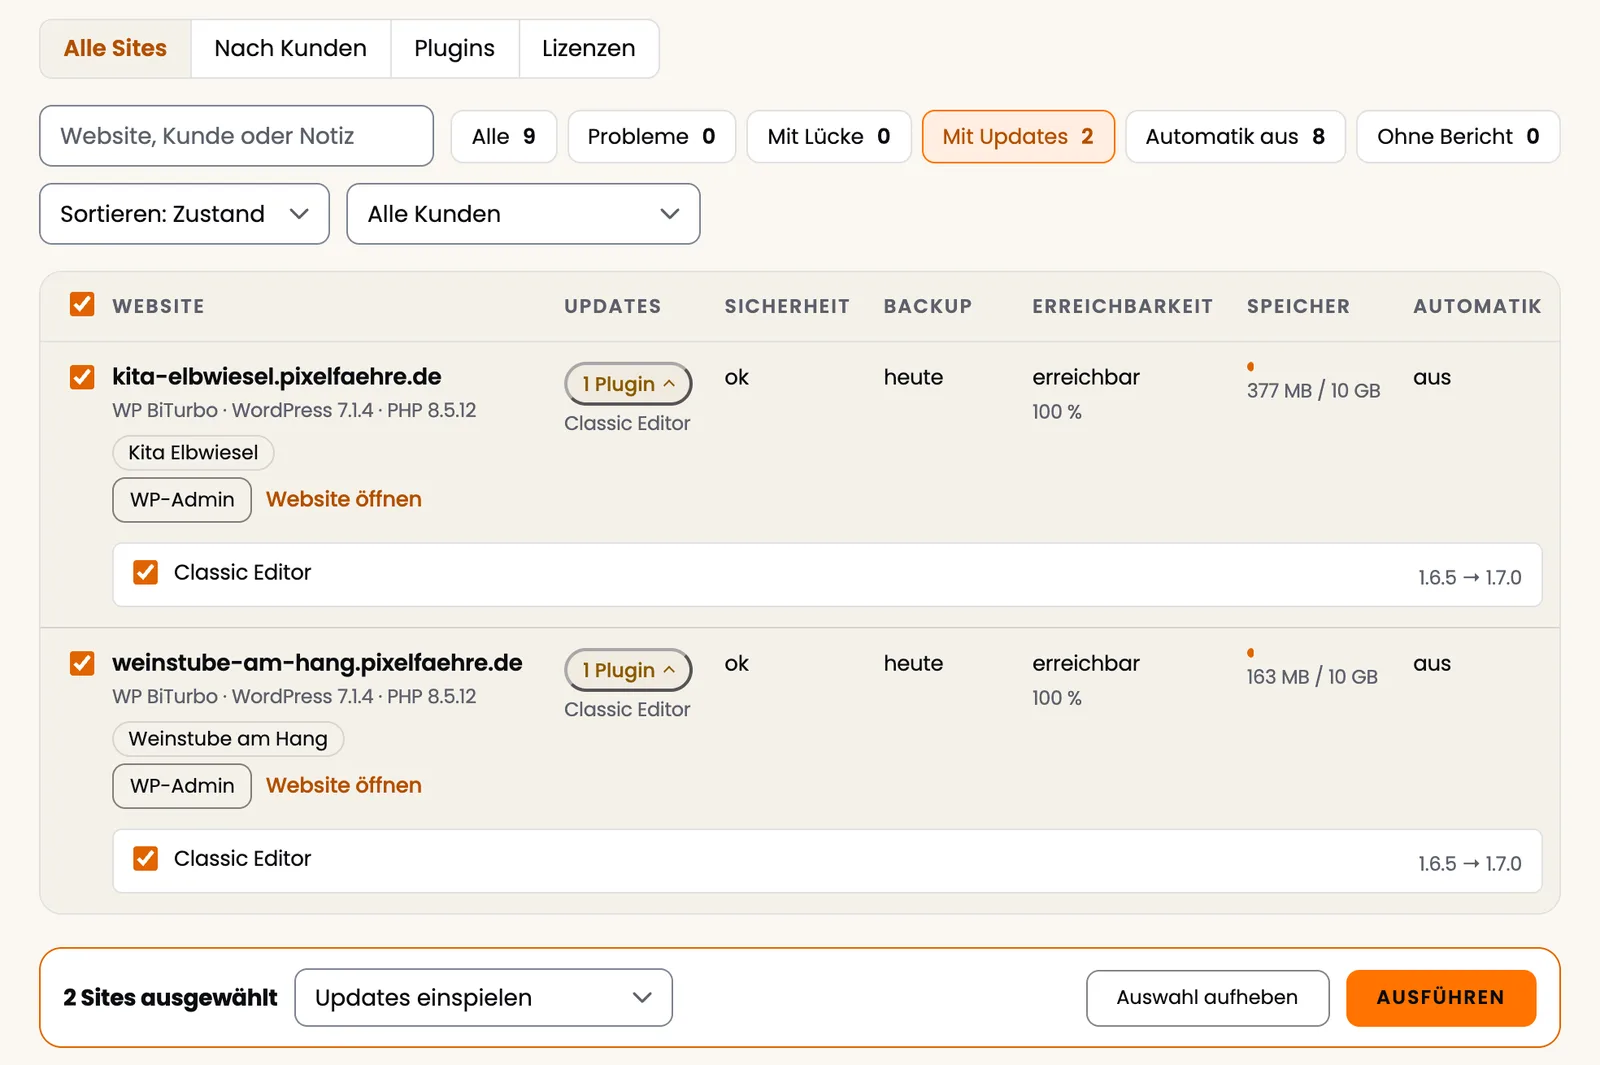Screen dimensions: 1600x1065
Task: Open WP-Admin for weinstube-am-hang
Action: pyautogui.click(x=182, y=786)
